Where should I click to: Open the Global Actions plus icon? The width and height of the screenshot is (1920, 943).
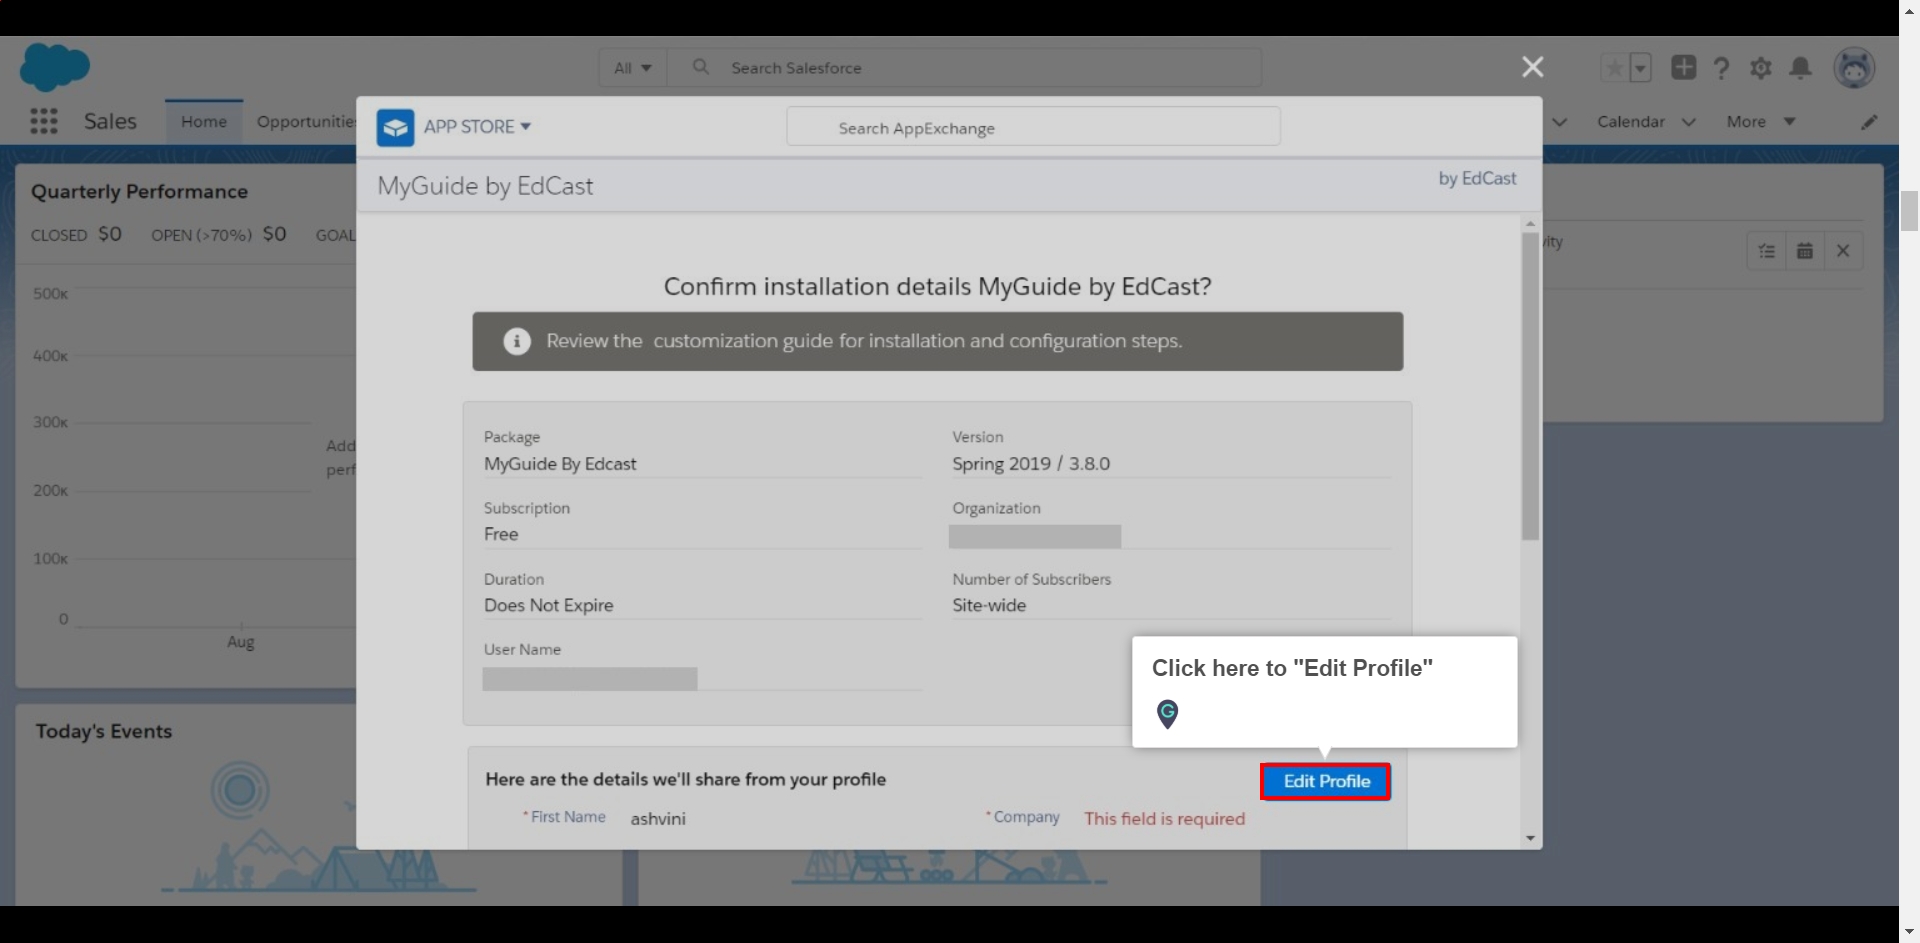(x=1684, y=67)
